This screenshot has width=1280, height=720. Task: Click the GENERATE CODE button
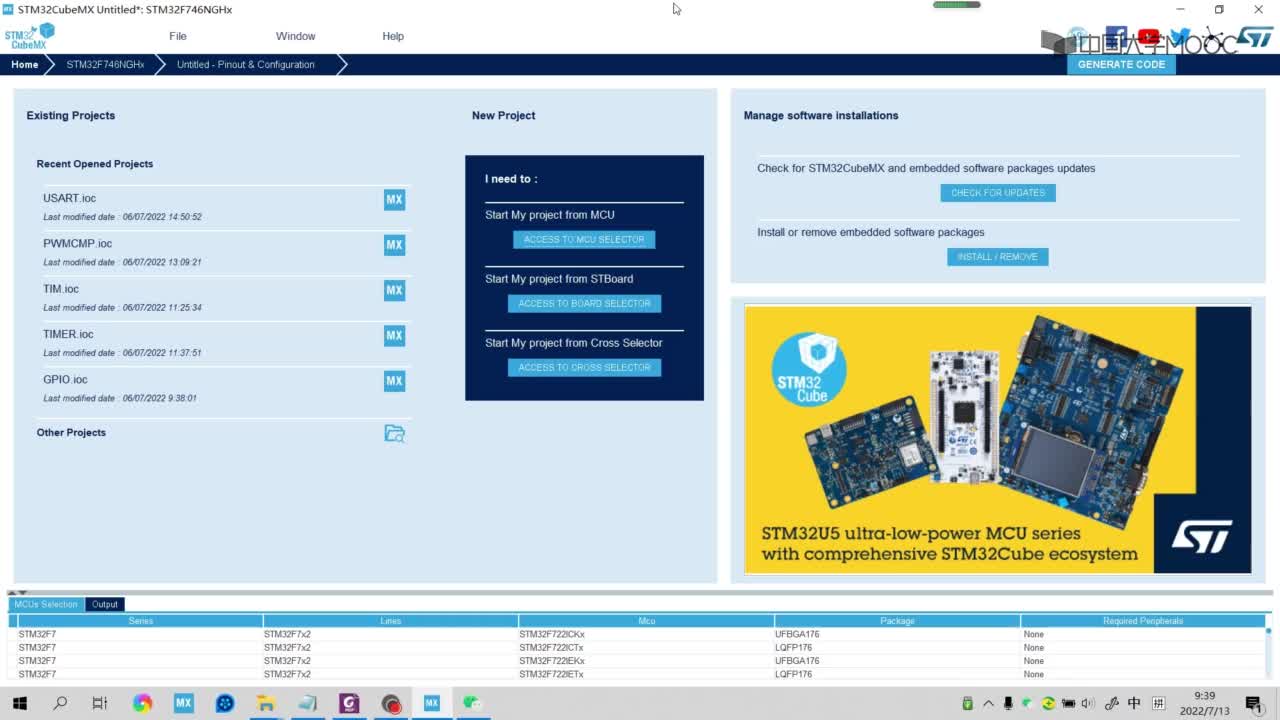click(x=1121, y=64)
